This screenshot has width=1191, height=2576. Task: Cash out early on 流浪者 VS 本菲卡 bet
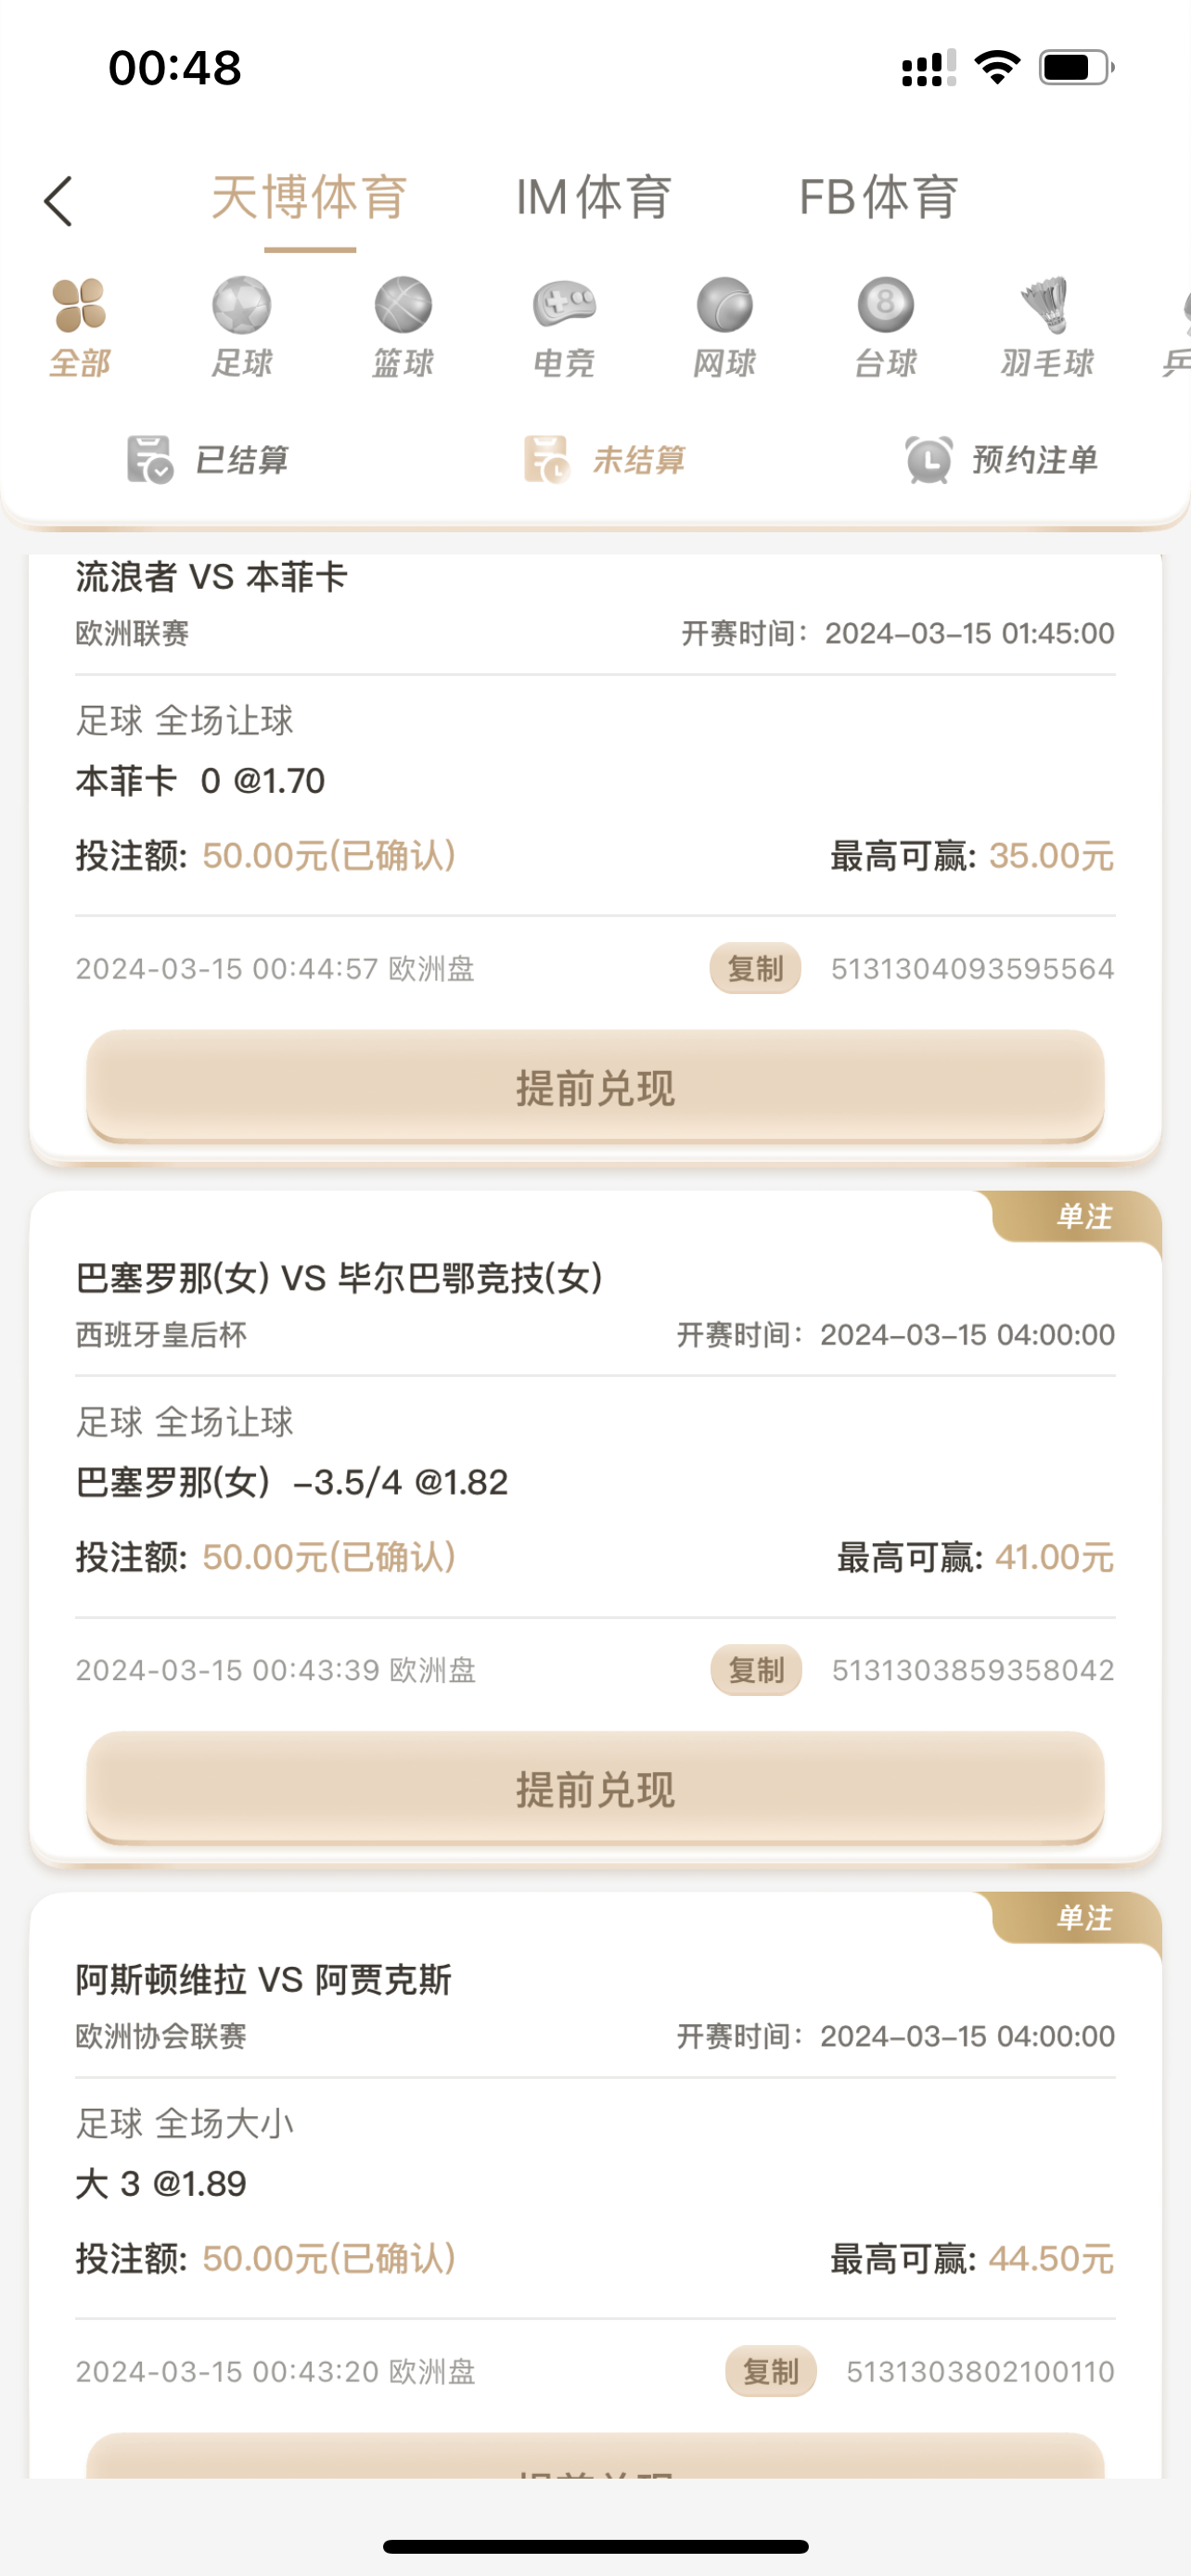(595, 1087)
